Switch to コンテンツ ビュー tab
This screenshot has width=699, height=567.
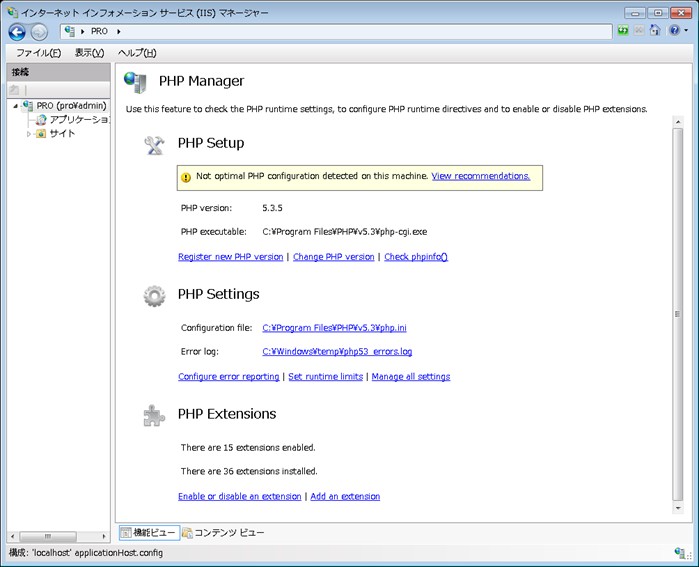pyautogui.click(x=223, y=533)
